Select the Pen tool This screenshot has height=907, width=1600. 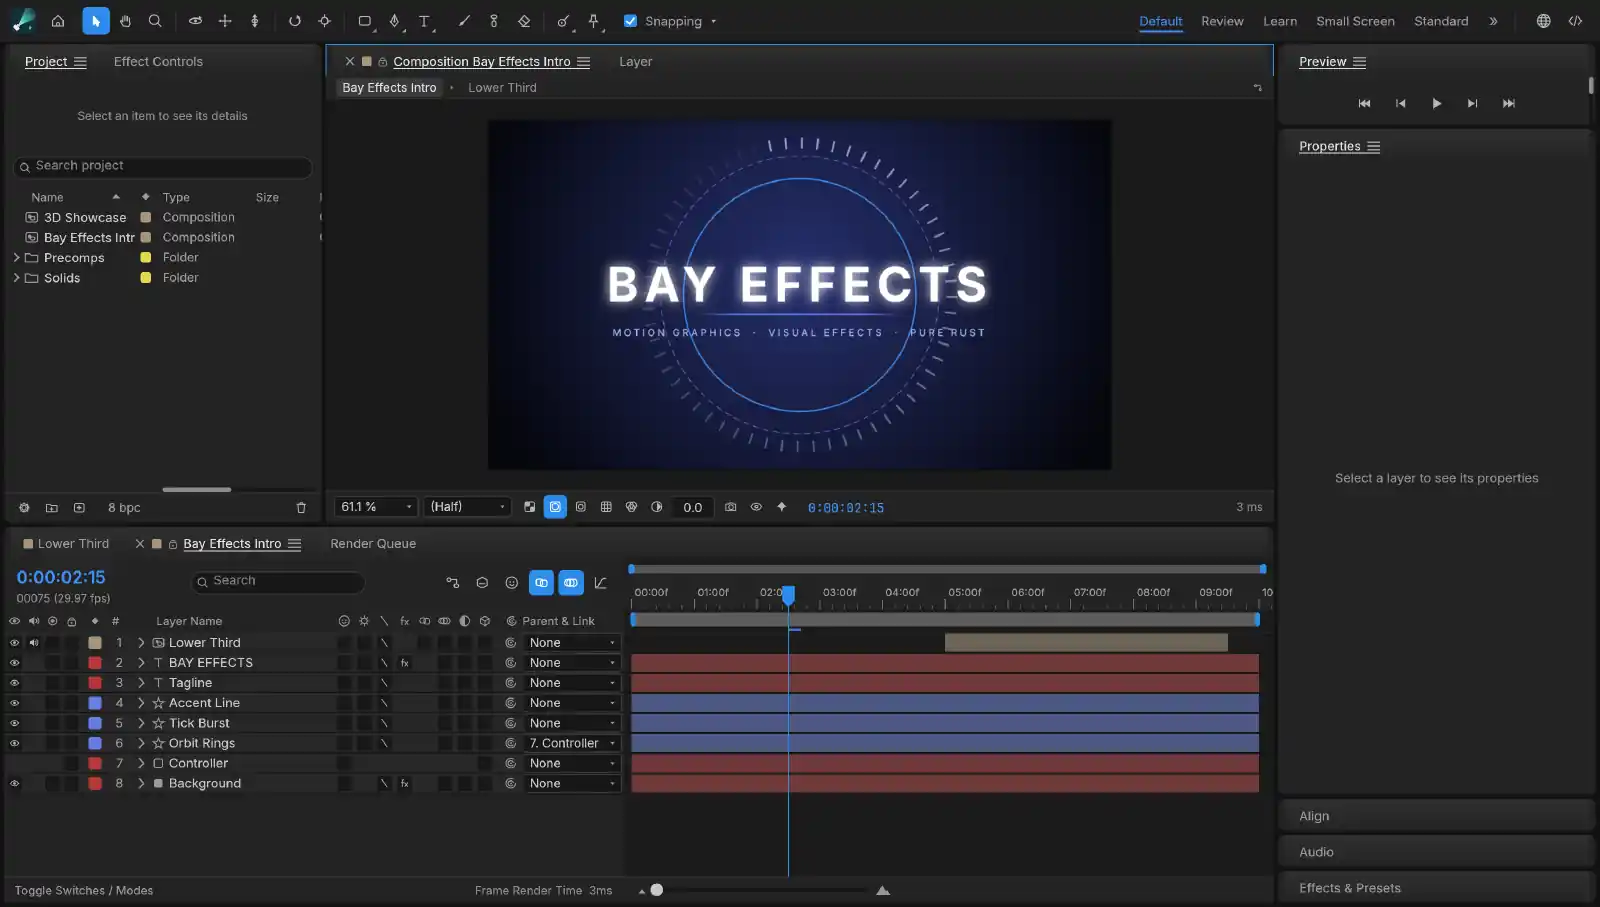pos(394,21)
